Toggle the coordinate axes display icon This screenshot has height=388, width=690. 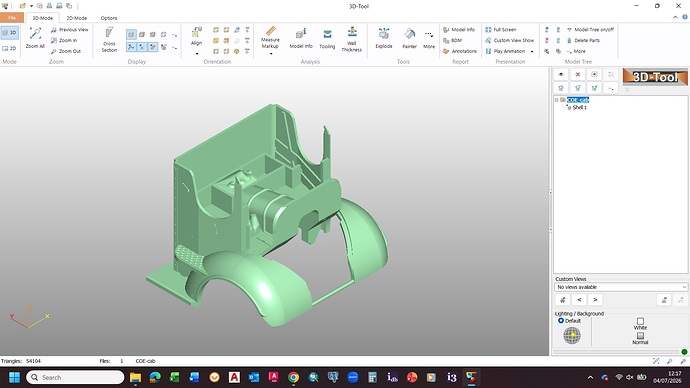coord(131,47)
